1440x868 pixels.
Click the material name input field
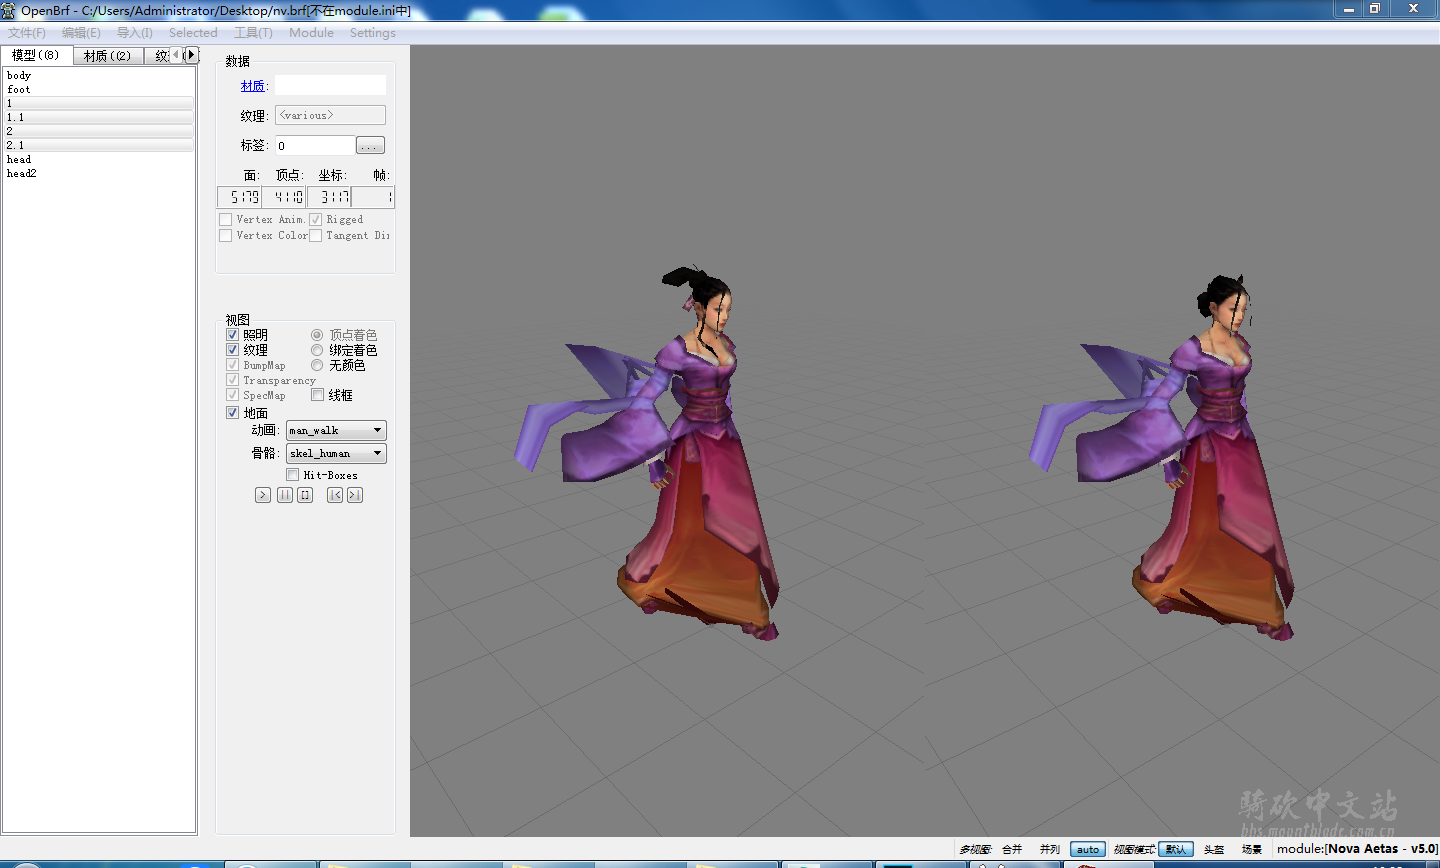coord(330,85)
